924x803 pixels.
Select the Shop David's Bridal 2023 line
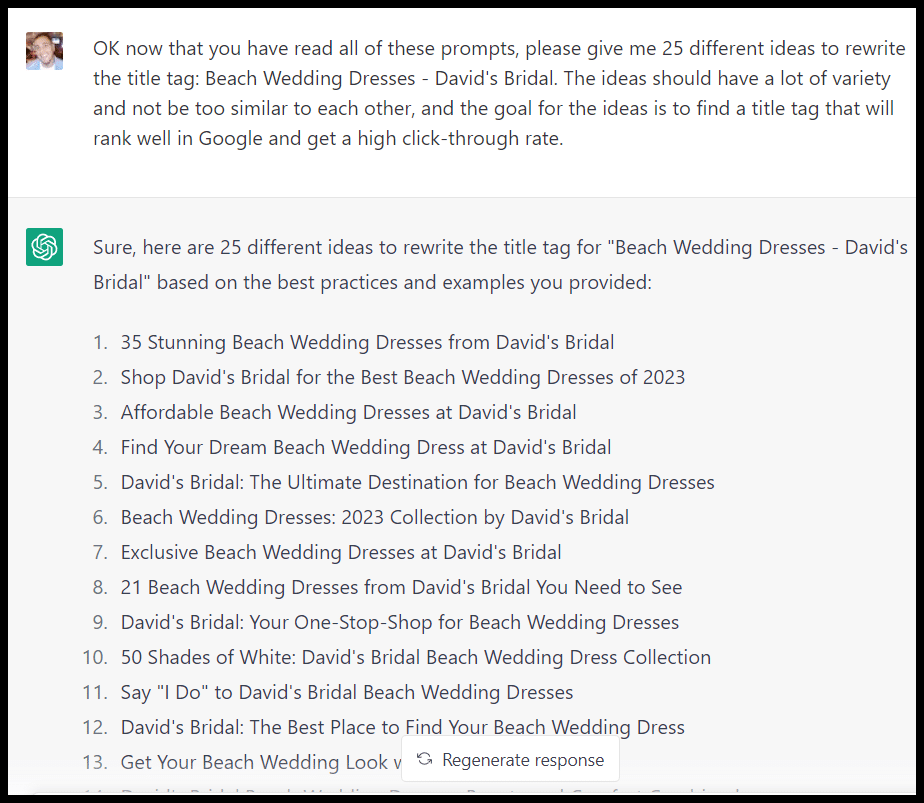(x=402, y=378)
